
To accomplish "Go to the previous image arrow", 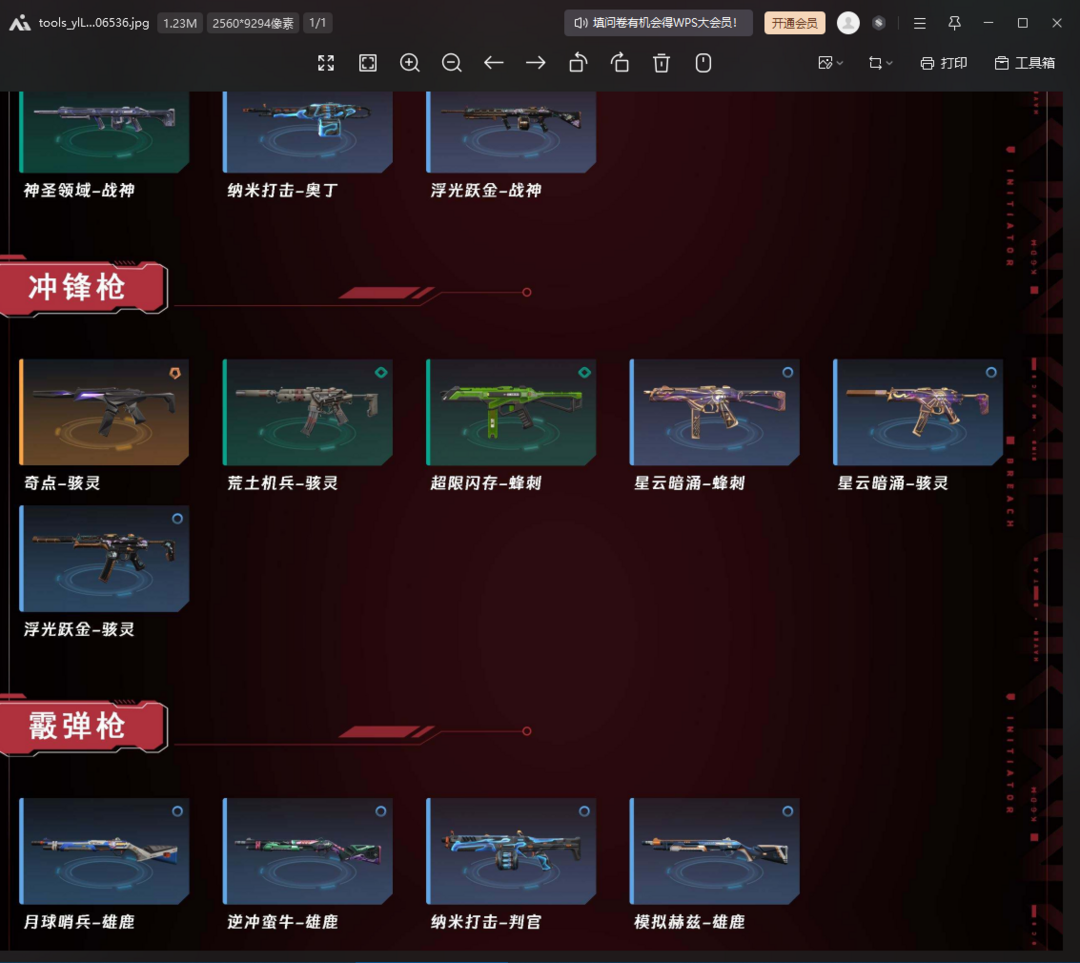I will 493,63.
